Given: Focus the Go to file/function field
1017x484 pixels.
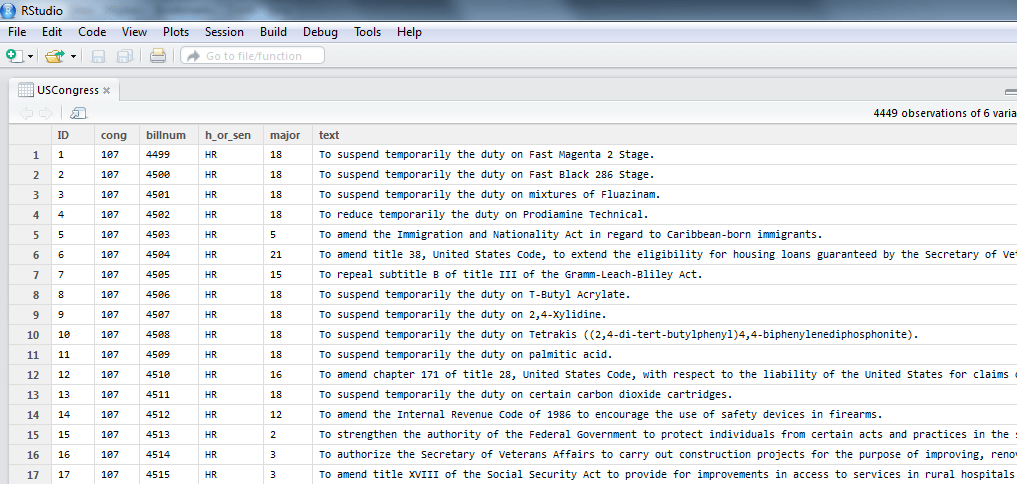Looking at the screenshot, I should tap(252, 56).
